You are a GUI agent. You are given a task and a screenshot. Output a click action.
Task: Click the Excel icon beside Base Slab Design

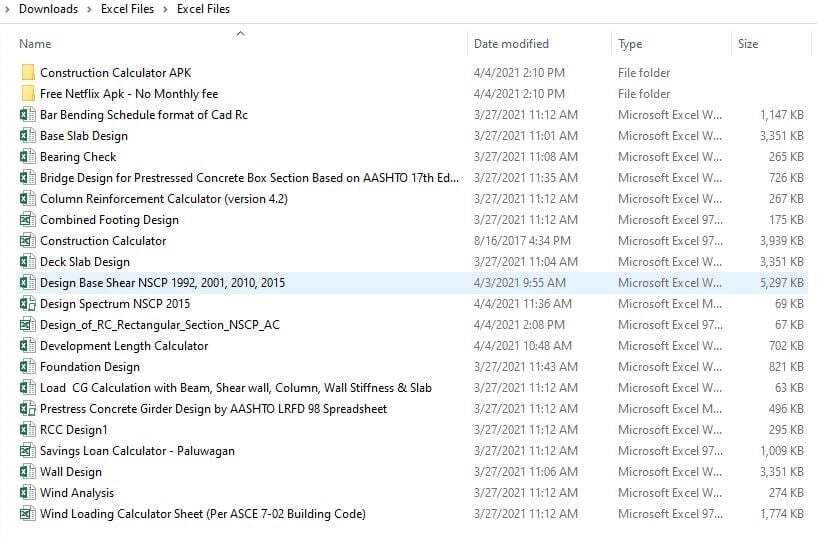tap(27, 136)
